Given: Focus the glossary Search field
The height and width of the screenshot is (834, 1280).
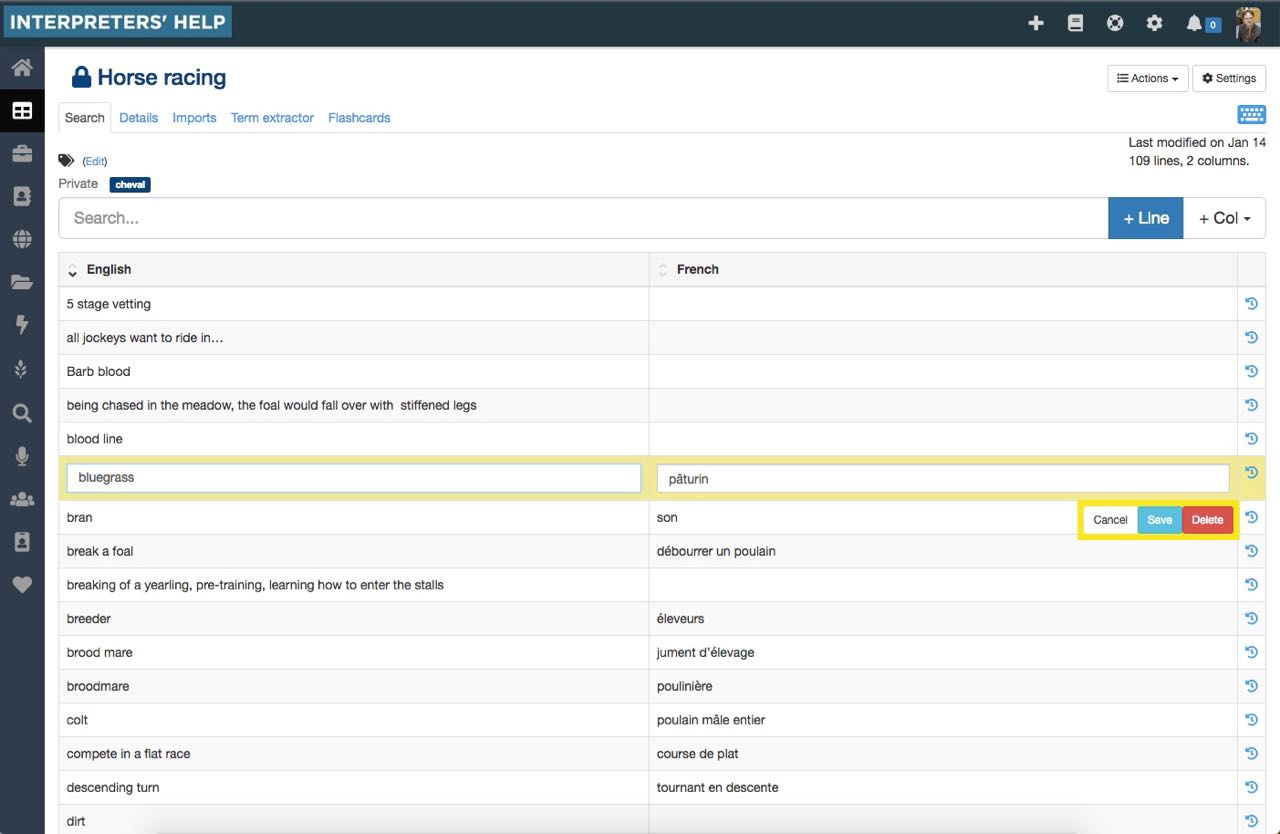Looking at the screenshot, I should click(583, 218).
